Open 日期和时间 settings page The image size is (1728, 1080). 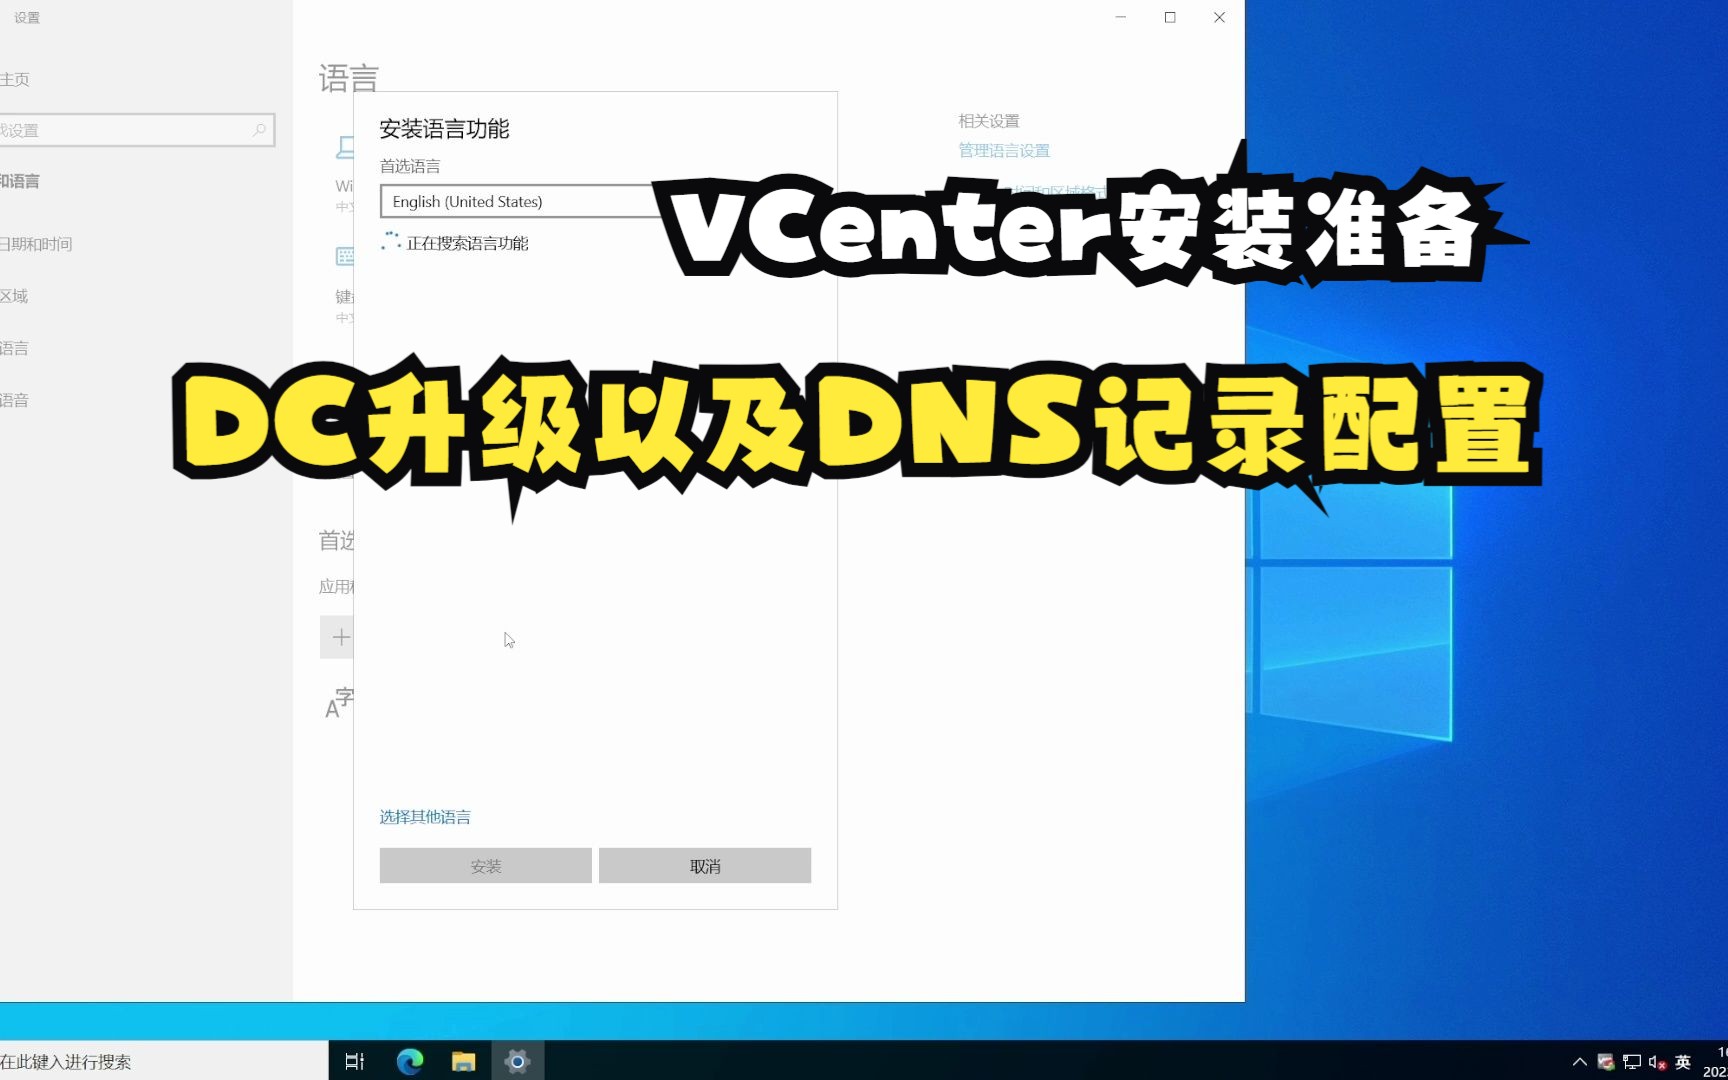(x=36, y=244)
